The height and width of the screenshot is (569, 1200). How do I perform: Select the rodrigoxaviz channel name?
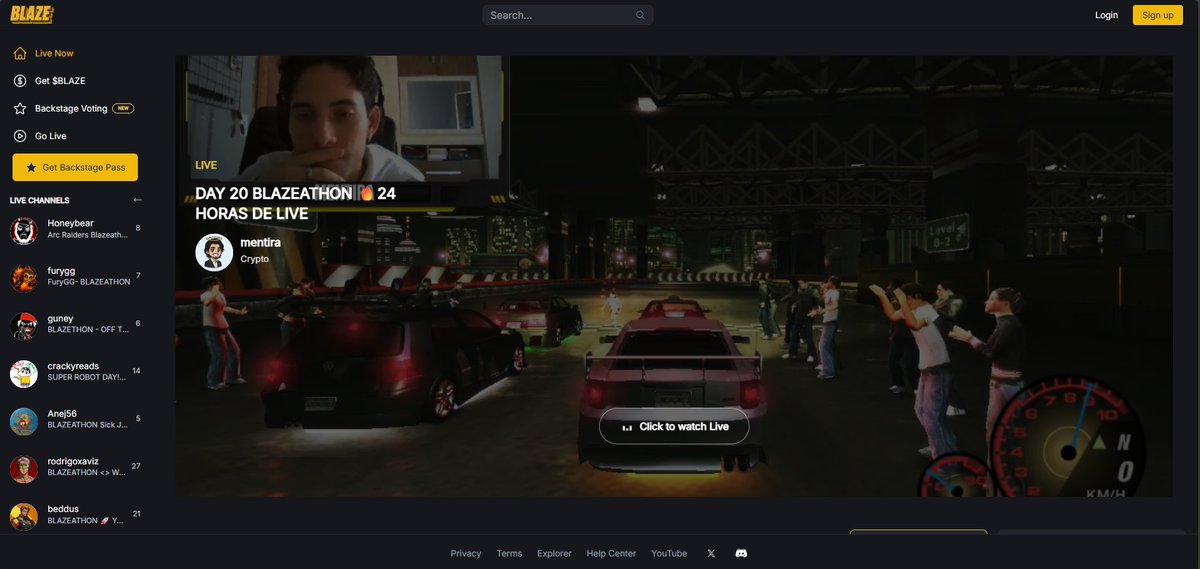[73, 461]
